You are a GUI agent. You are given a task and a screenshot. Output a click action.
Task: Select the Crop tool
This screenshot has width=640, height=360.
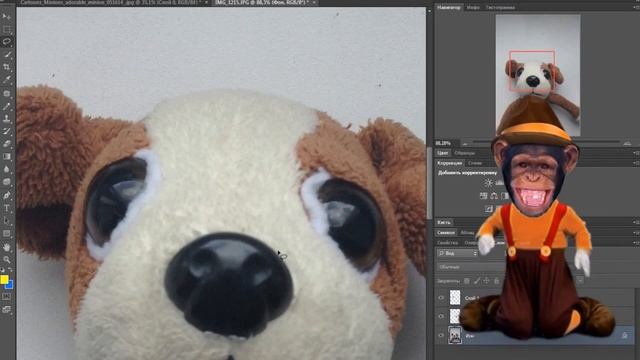7,67
